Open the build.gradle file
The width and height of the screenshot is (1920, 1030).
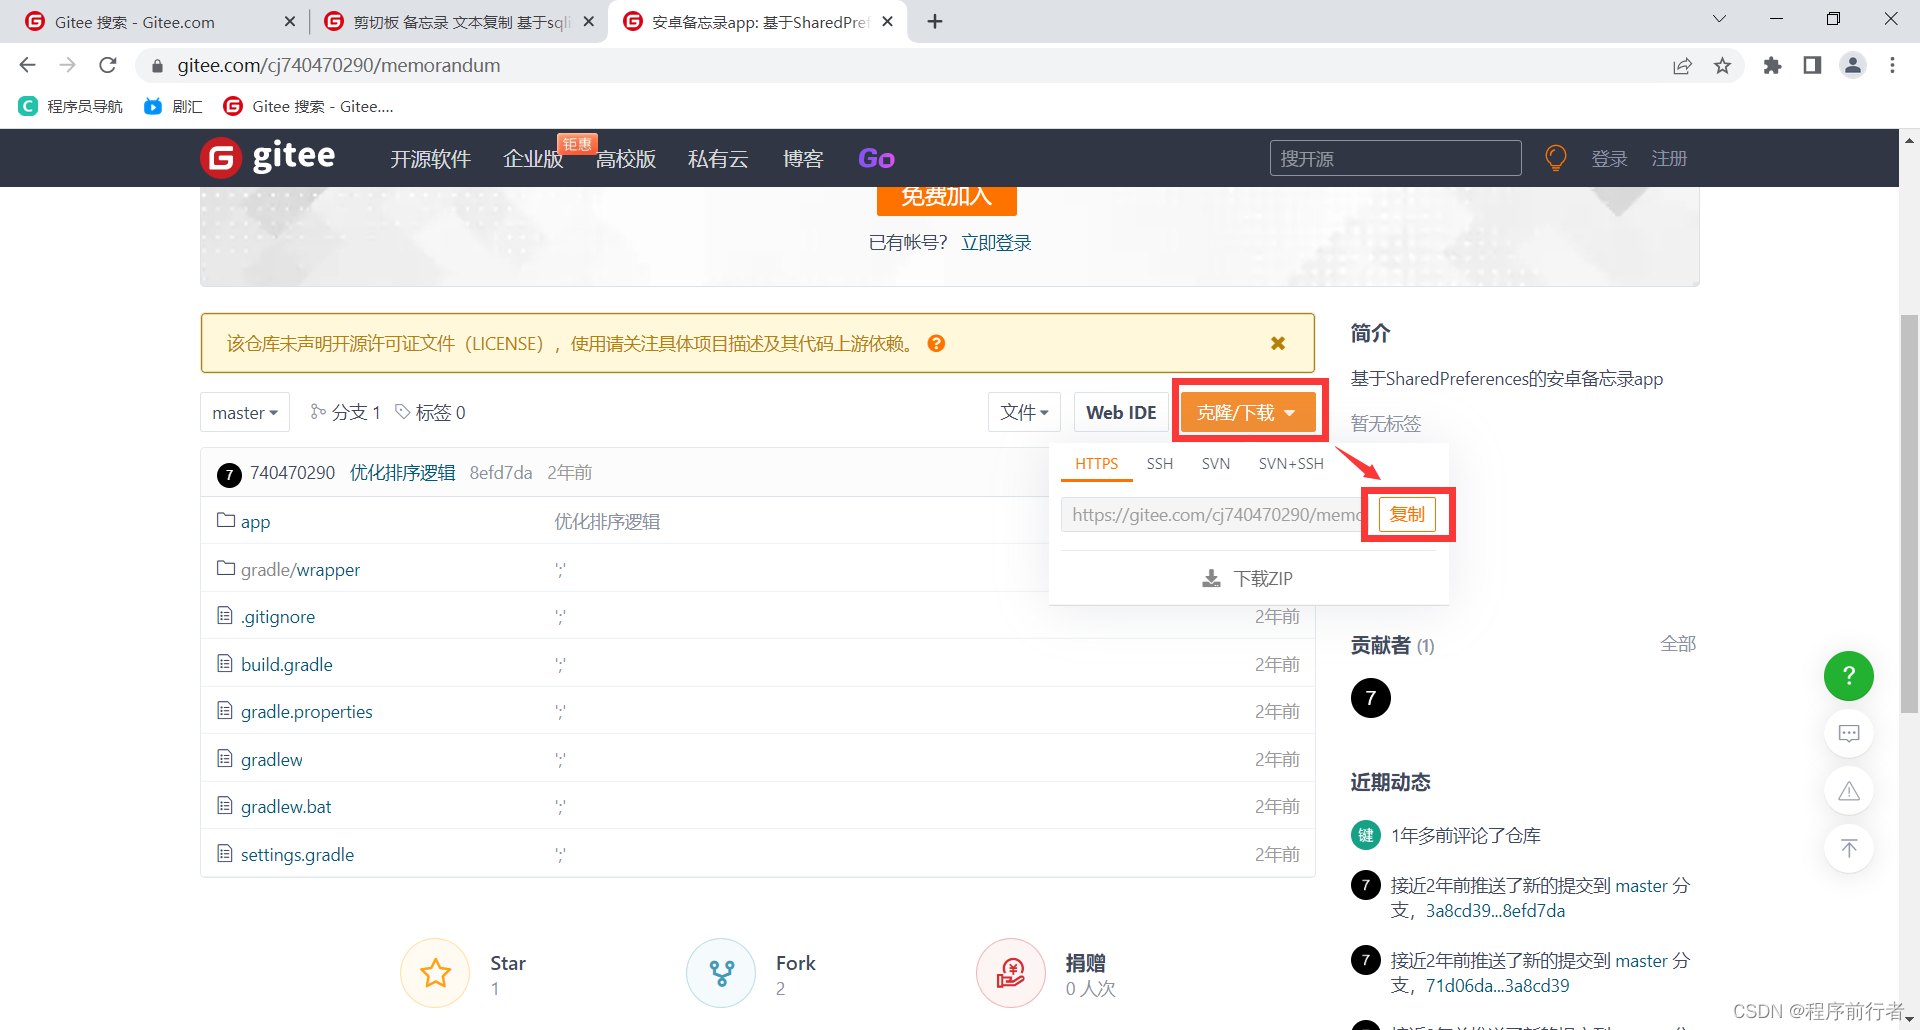tap(286, 665)
